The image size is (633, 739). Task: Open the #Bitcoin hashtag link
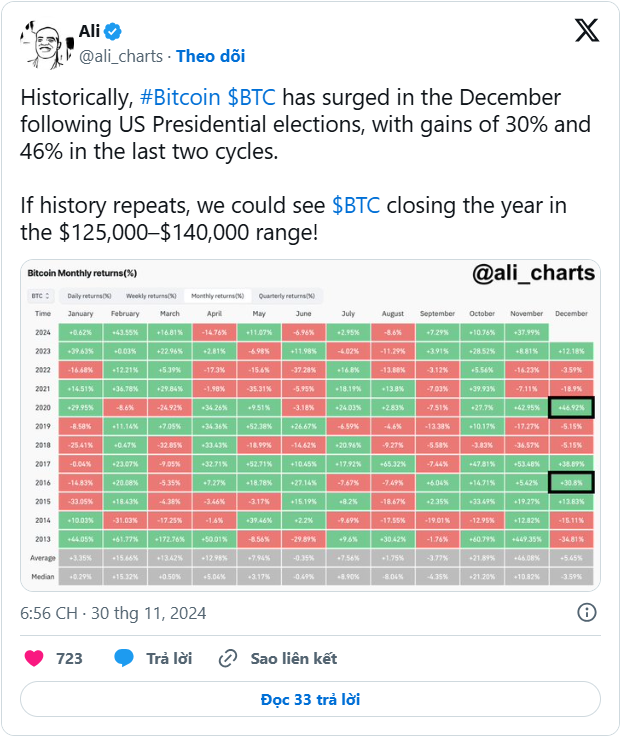click(x=180, y=98)
